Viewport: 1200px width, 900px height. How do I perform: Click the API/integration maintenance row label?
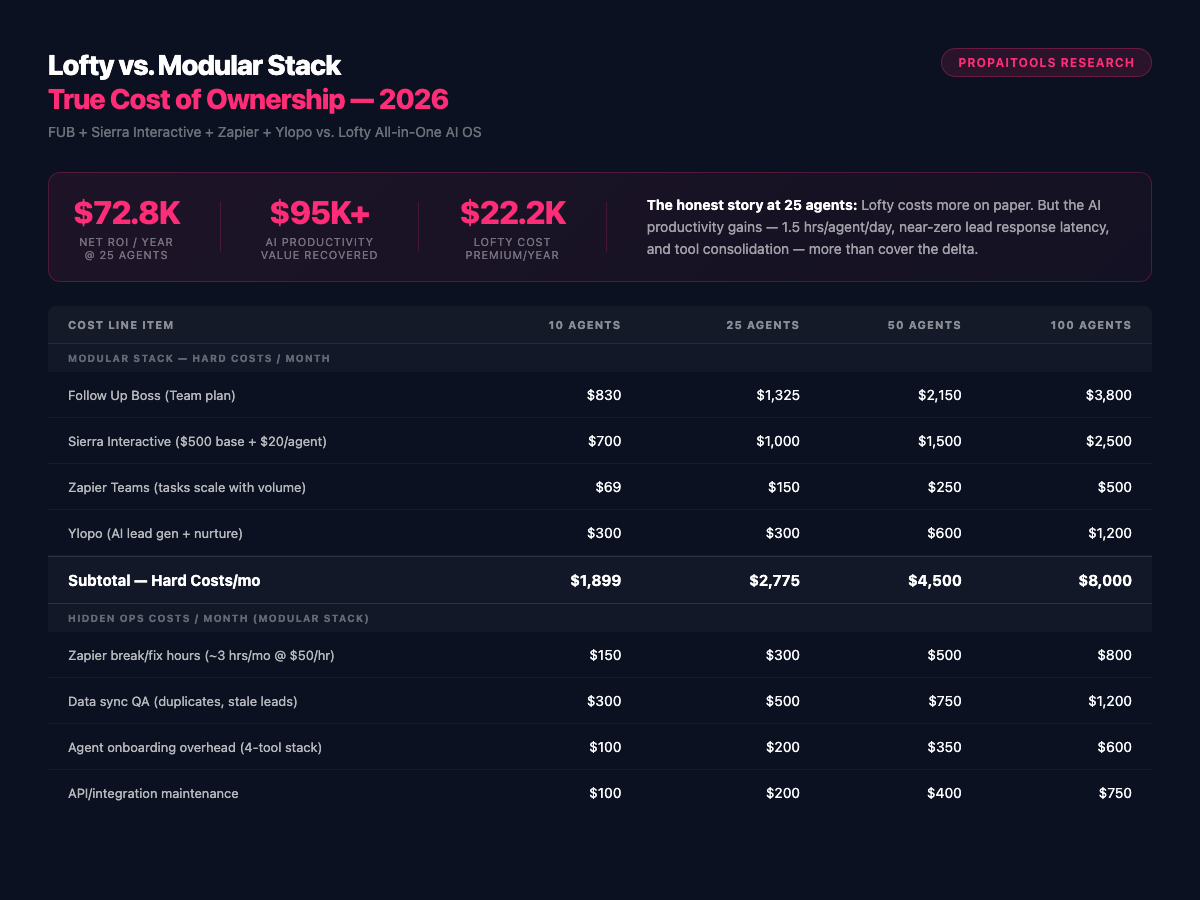tap(153, 793)
